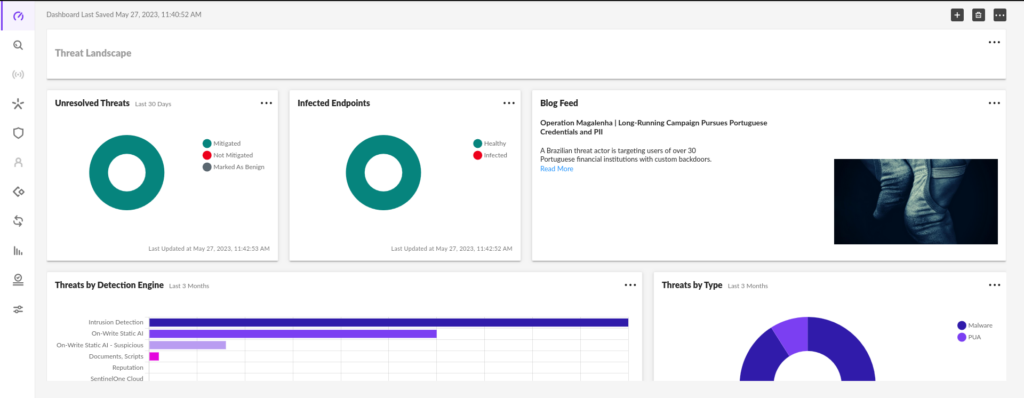
Task: Open the Sentinels shield icon in sidebar
Action: [x=18, y=133]
